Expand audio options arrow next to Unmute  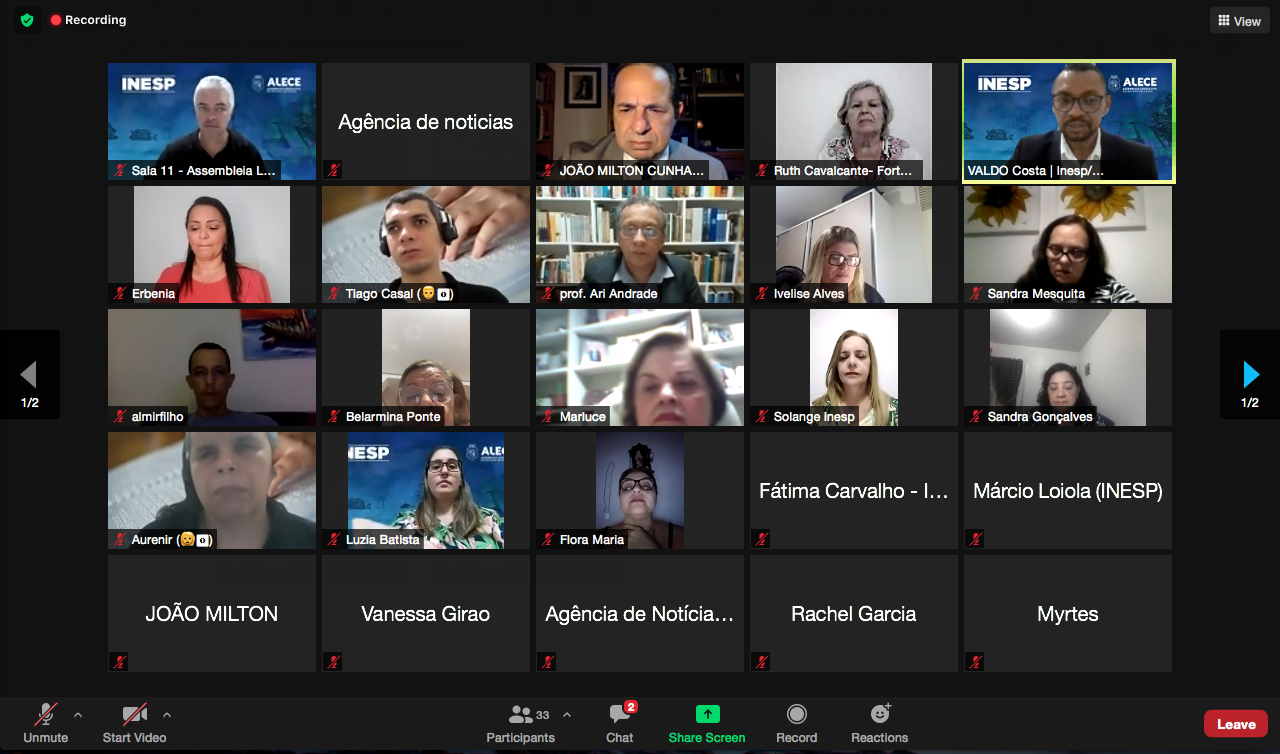pos(78,715)
